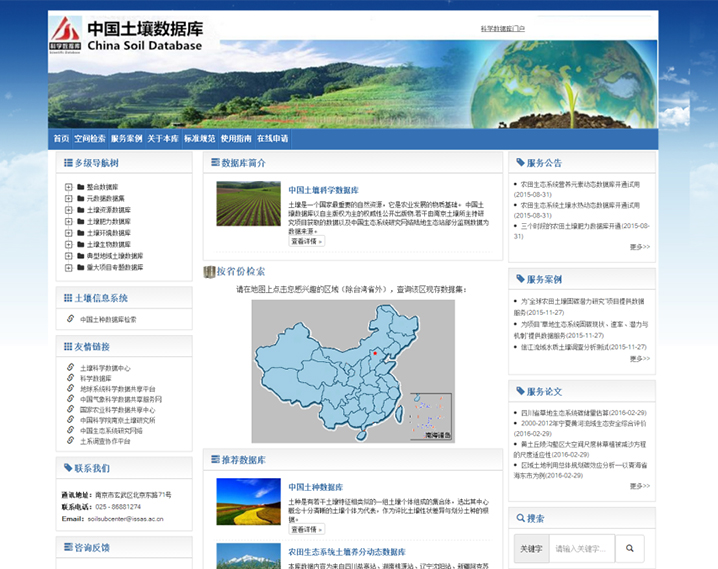Open the 首页 navigation item

click(61, 138)
